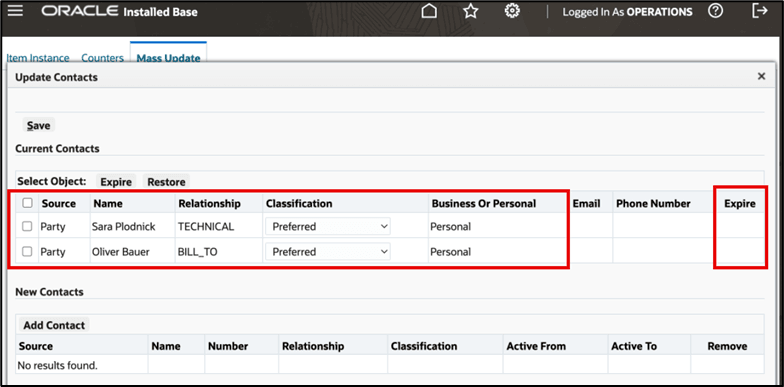Open Classification dropdown for Sara Plodnick

[x=328, y=226]
